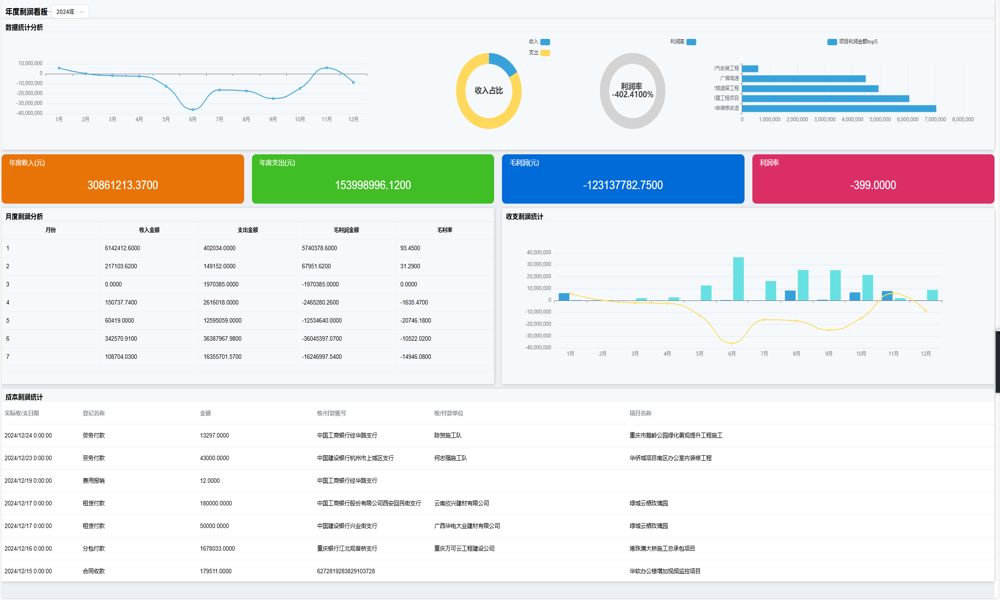The image size is (1000, 600).
Task: Click the 11月 point on blue line chart
Action: pos(327,68)
